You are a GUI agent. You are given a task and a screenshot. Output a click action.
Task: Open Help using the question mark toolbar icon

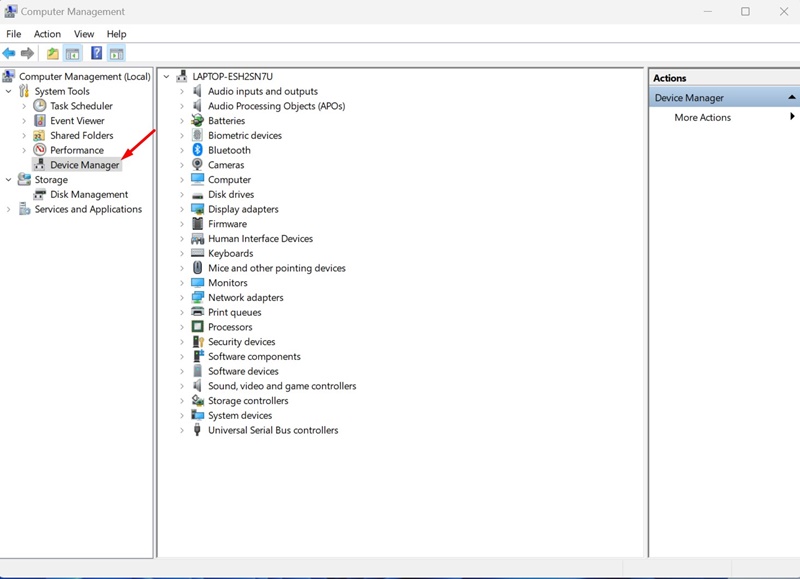point(94,52)
